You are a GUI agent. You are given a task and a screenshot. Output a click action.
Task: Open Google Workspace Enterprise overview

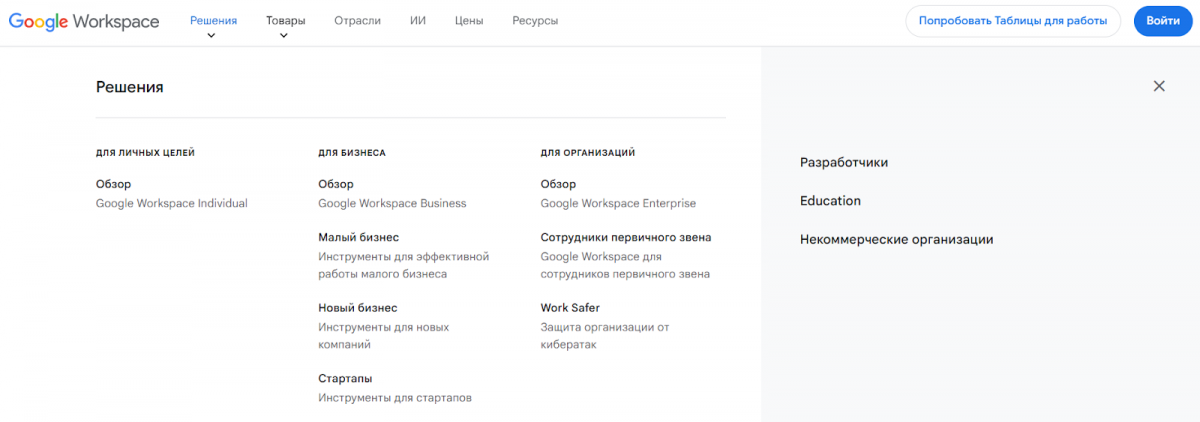(x=618, y=194)
